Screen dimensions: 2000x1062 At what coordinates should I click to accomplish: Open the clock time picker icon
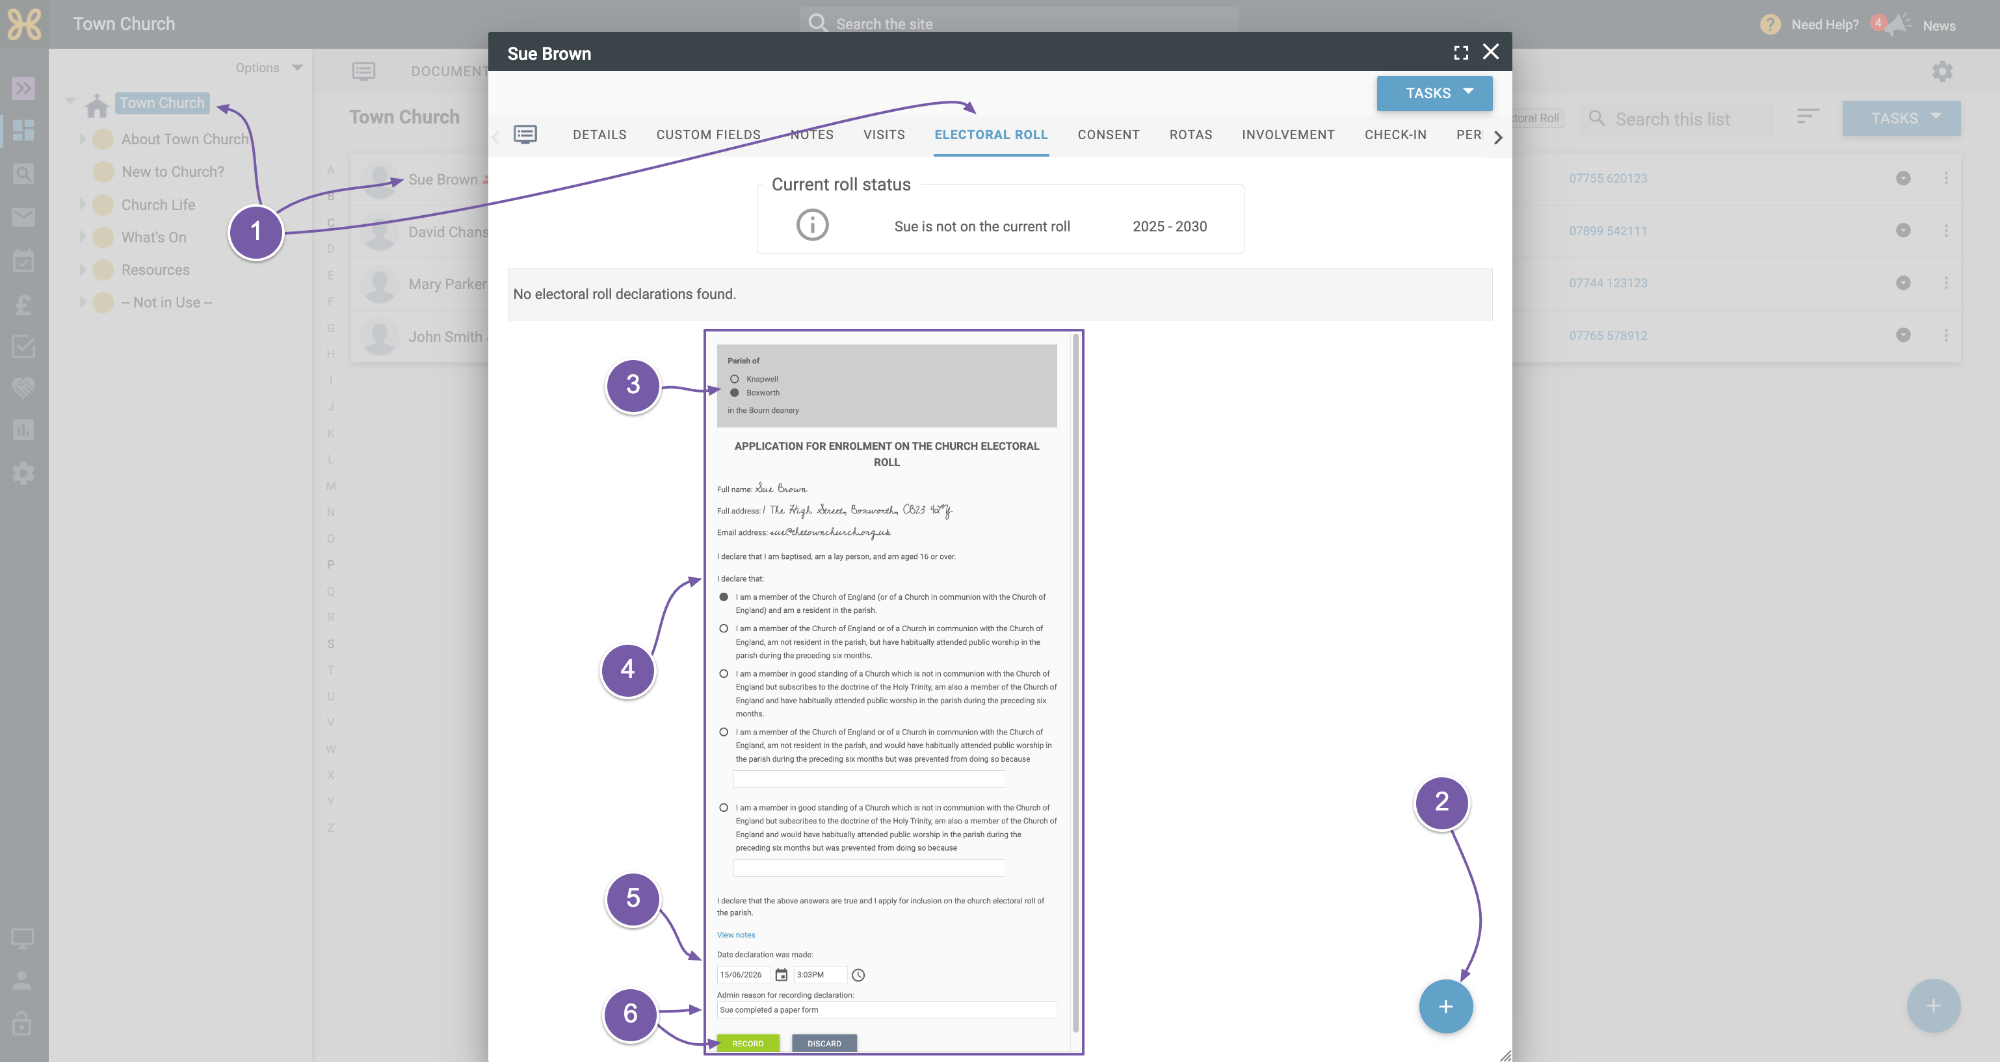pos(858,975)
